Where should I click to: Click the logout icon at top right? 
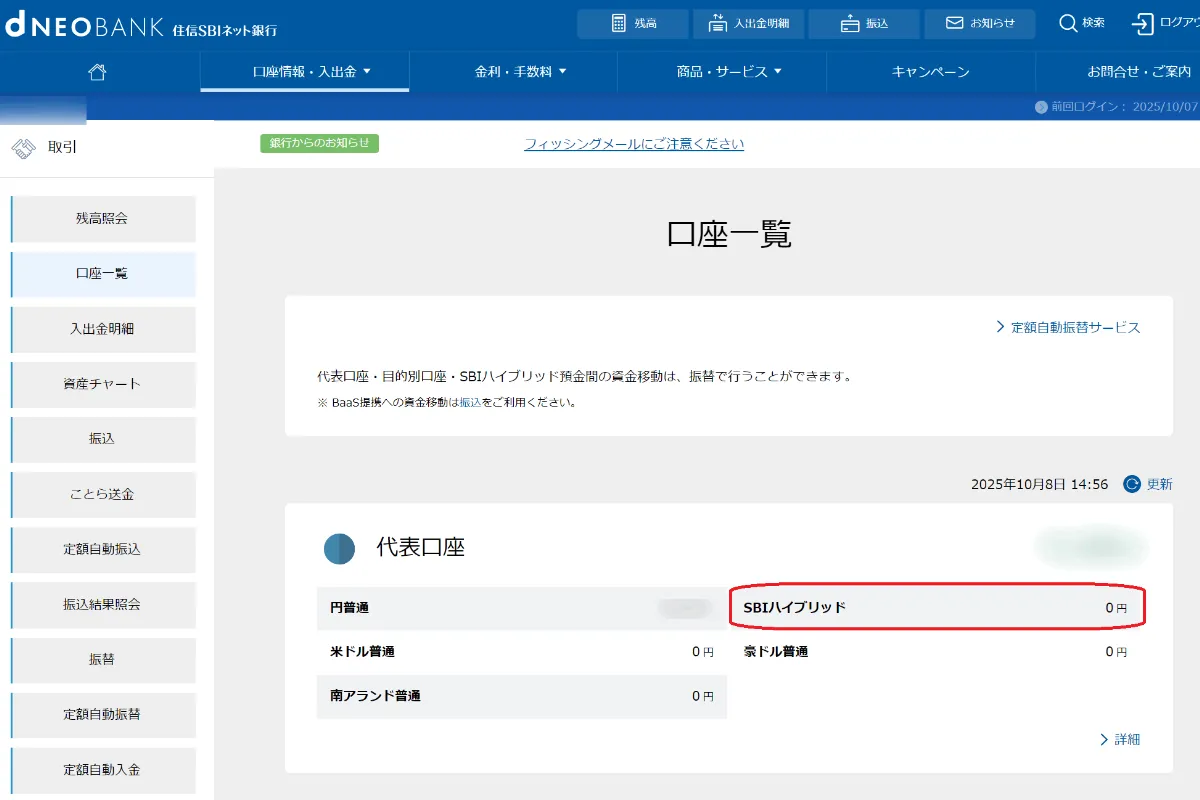(1143, 23)
